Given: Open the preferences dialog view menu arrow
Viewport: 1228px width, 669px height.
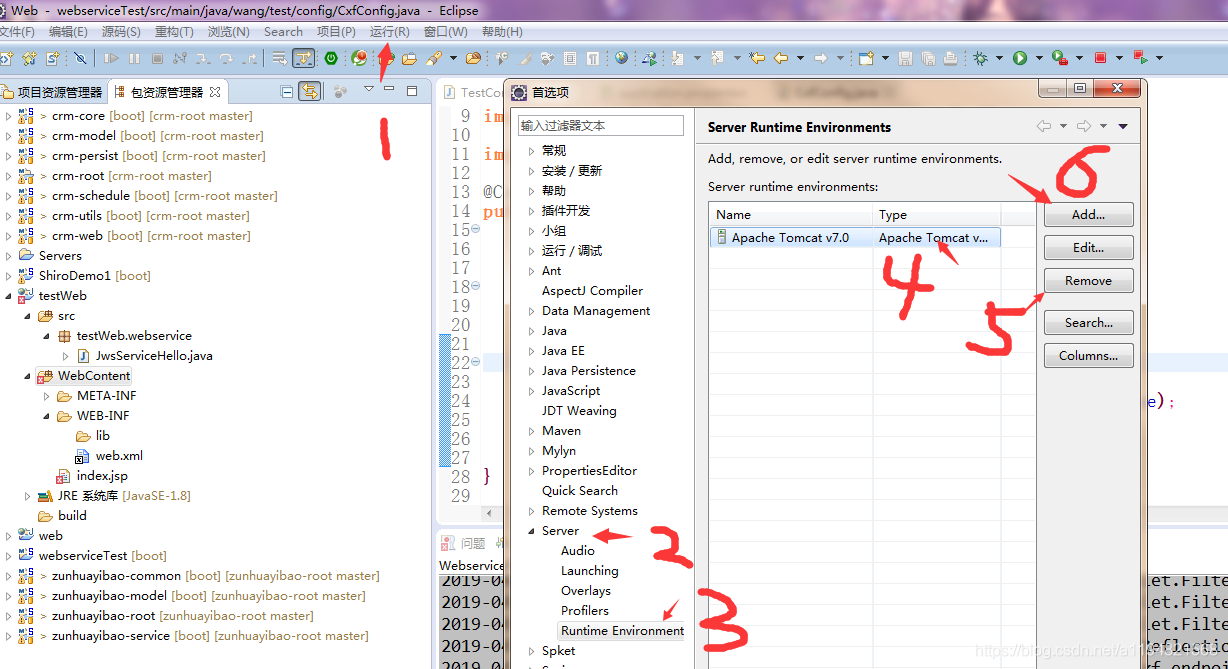Looking at the screenshot, I should point(1123,126).
